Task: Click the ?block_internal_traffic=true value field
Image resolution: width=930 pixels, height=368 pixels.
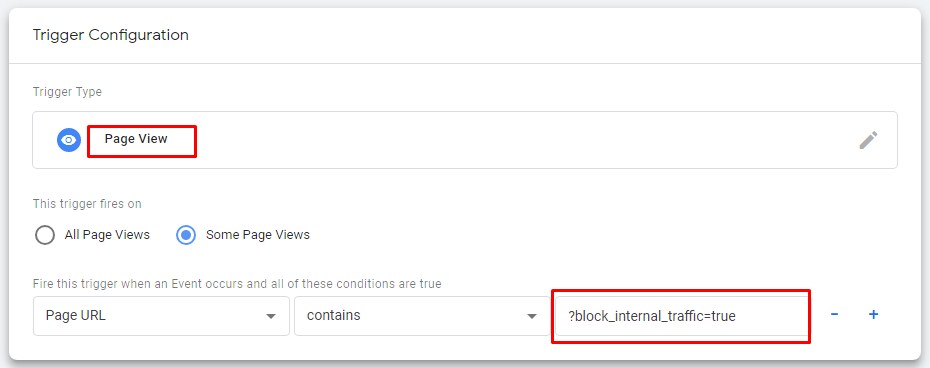Action: coord(681,316)
